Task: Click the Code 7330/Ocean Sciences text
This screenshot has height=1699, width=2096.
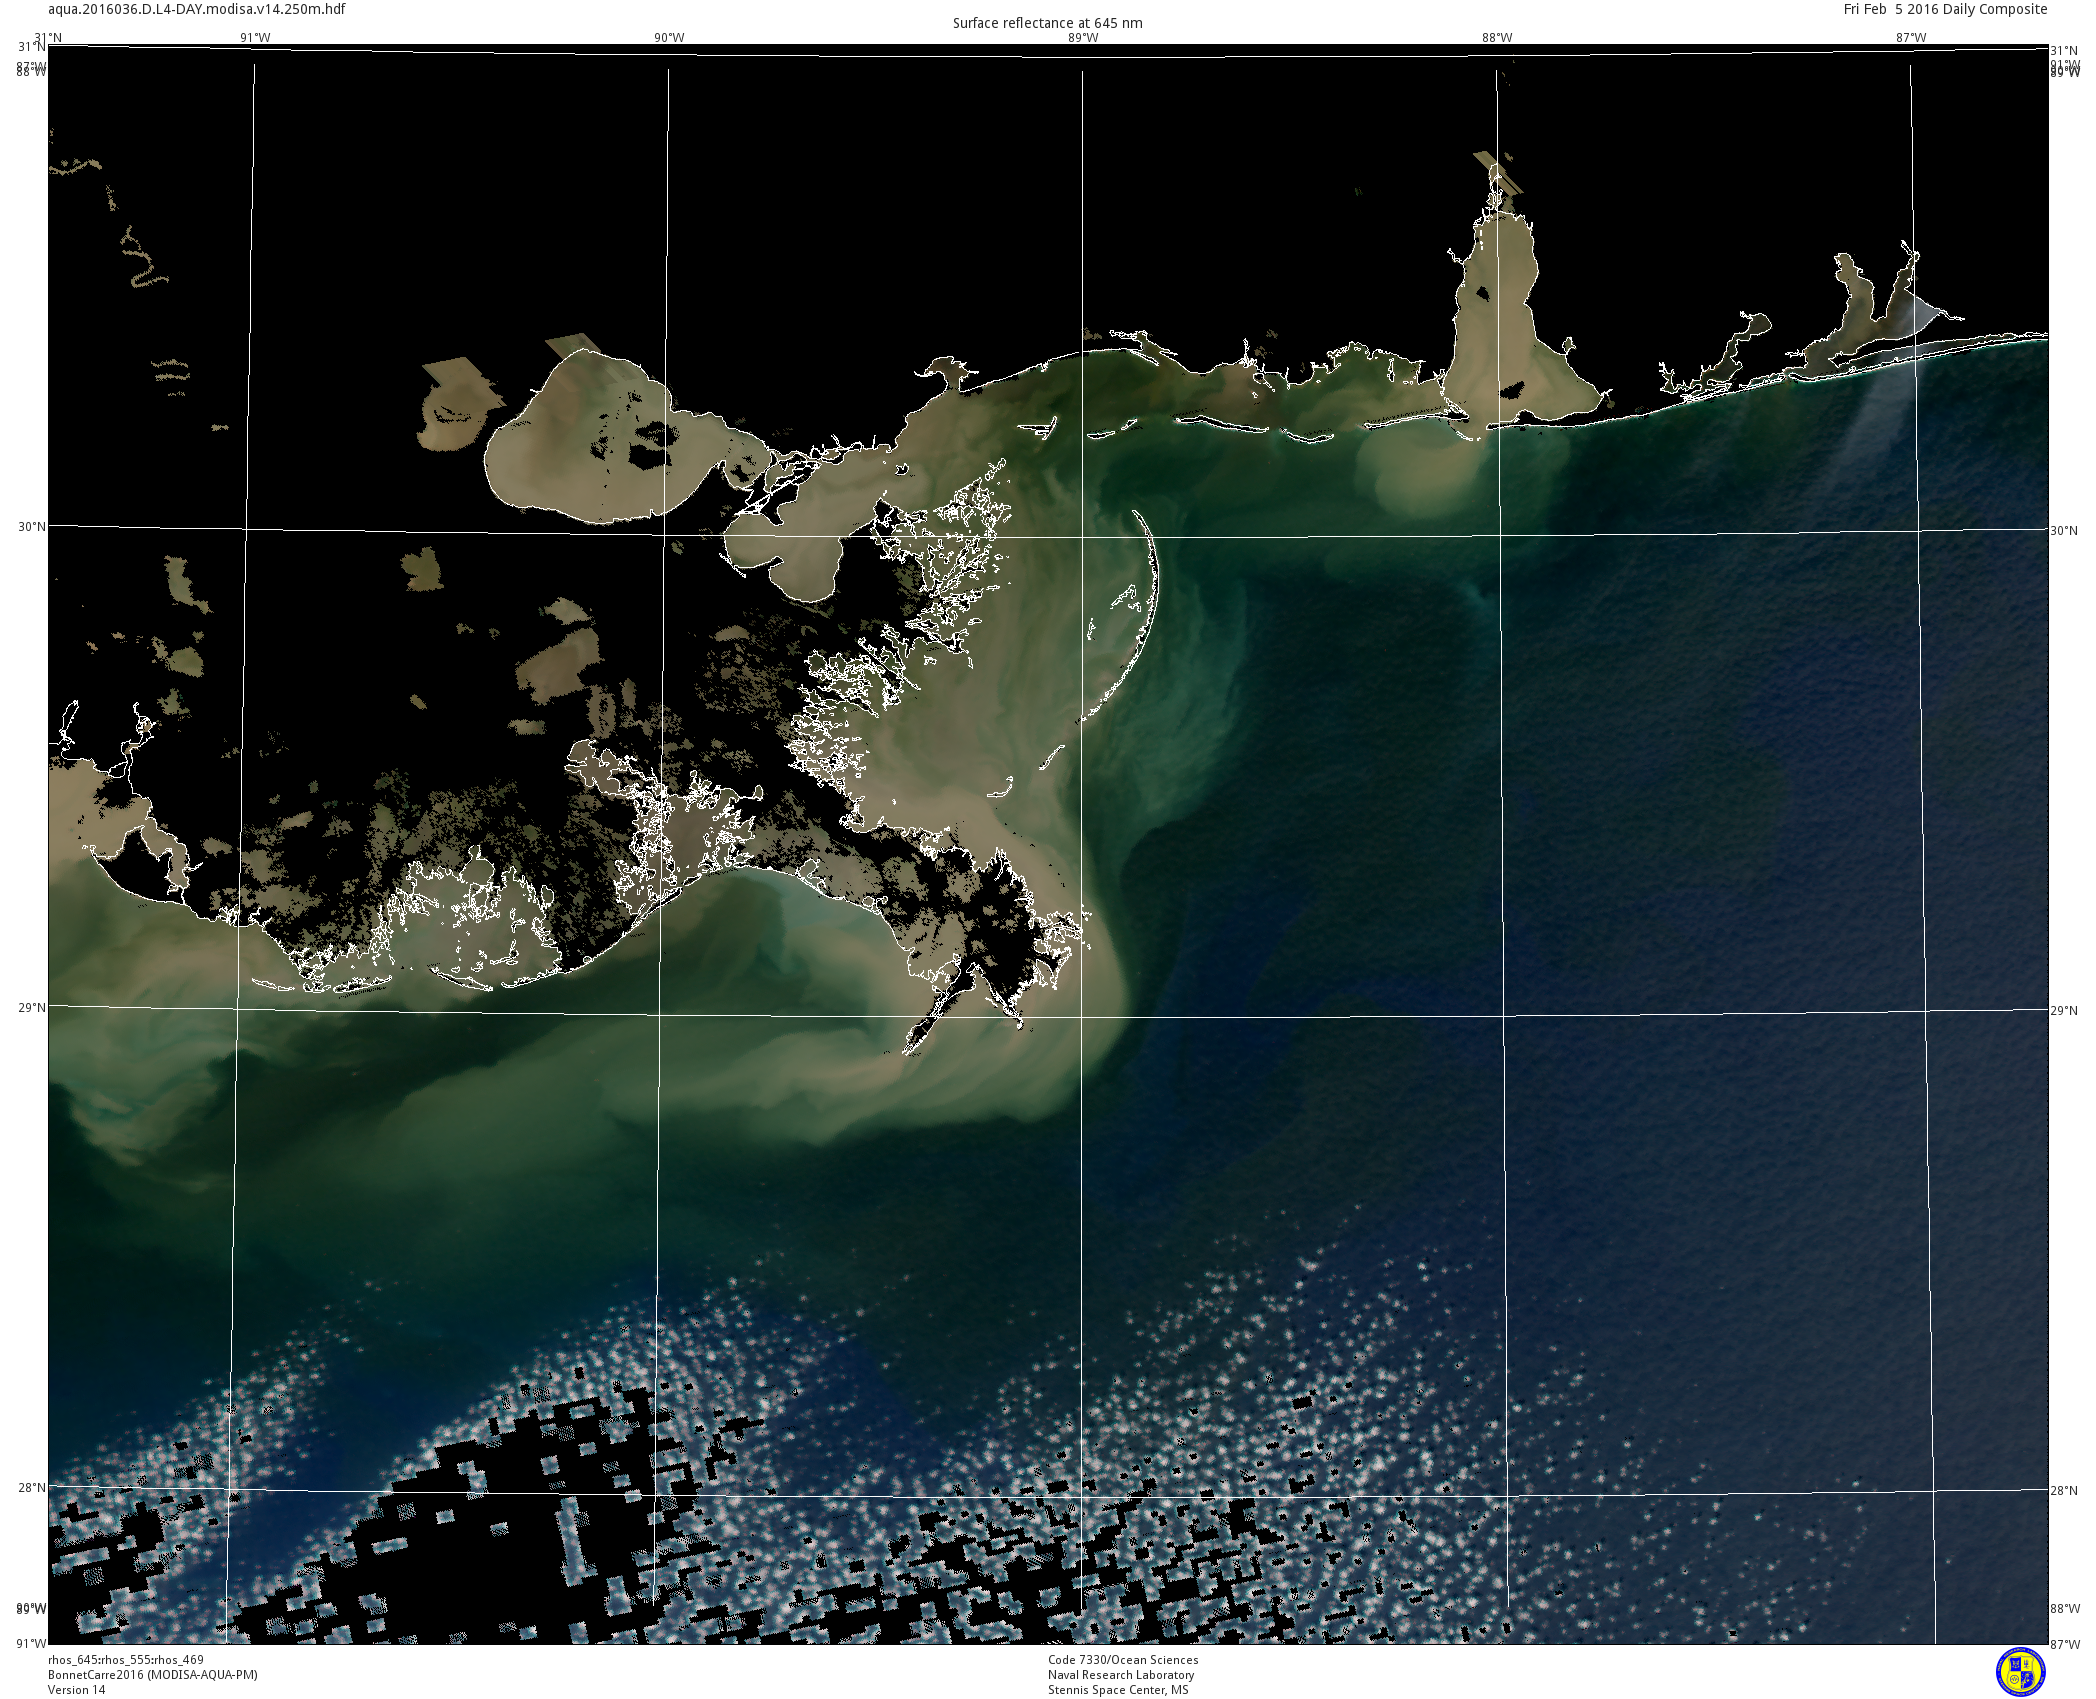Action: 1122,1660
